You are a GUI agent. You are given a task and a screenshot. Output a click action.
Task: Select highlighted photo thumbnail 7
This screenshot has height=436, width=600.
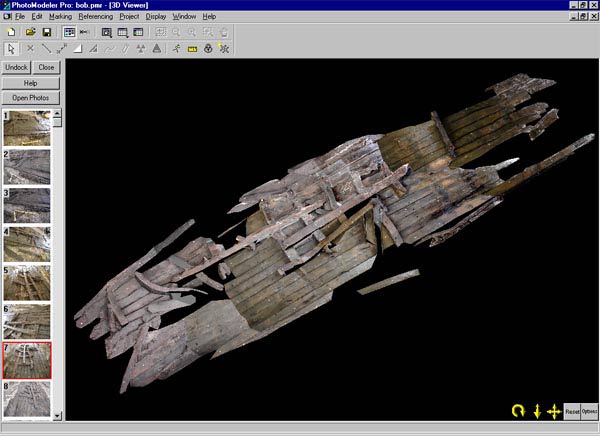click(27, 361)
